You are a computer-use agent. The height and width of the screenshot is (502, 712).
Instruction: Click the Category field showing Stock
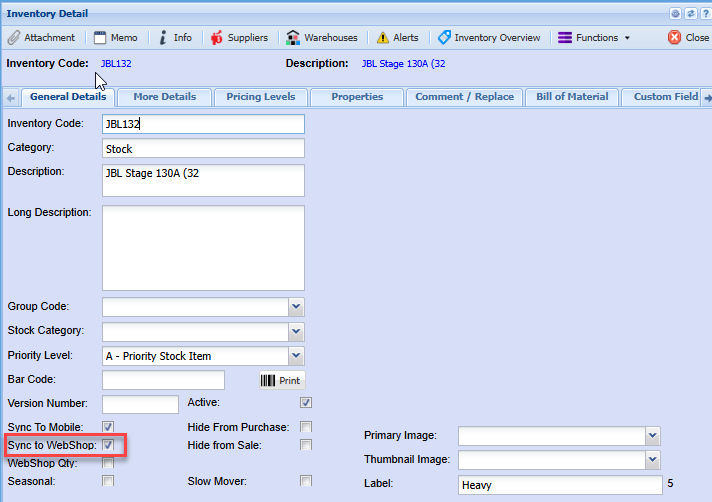tap(203, 148)
